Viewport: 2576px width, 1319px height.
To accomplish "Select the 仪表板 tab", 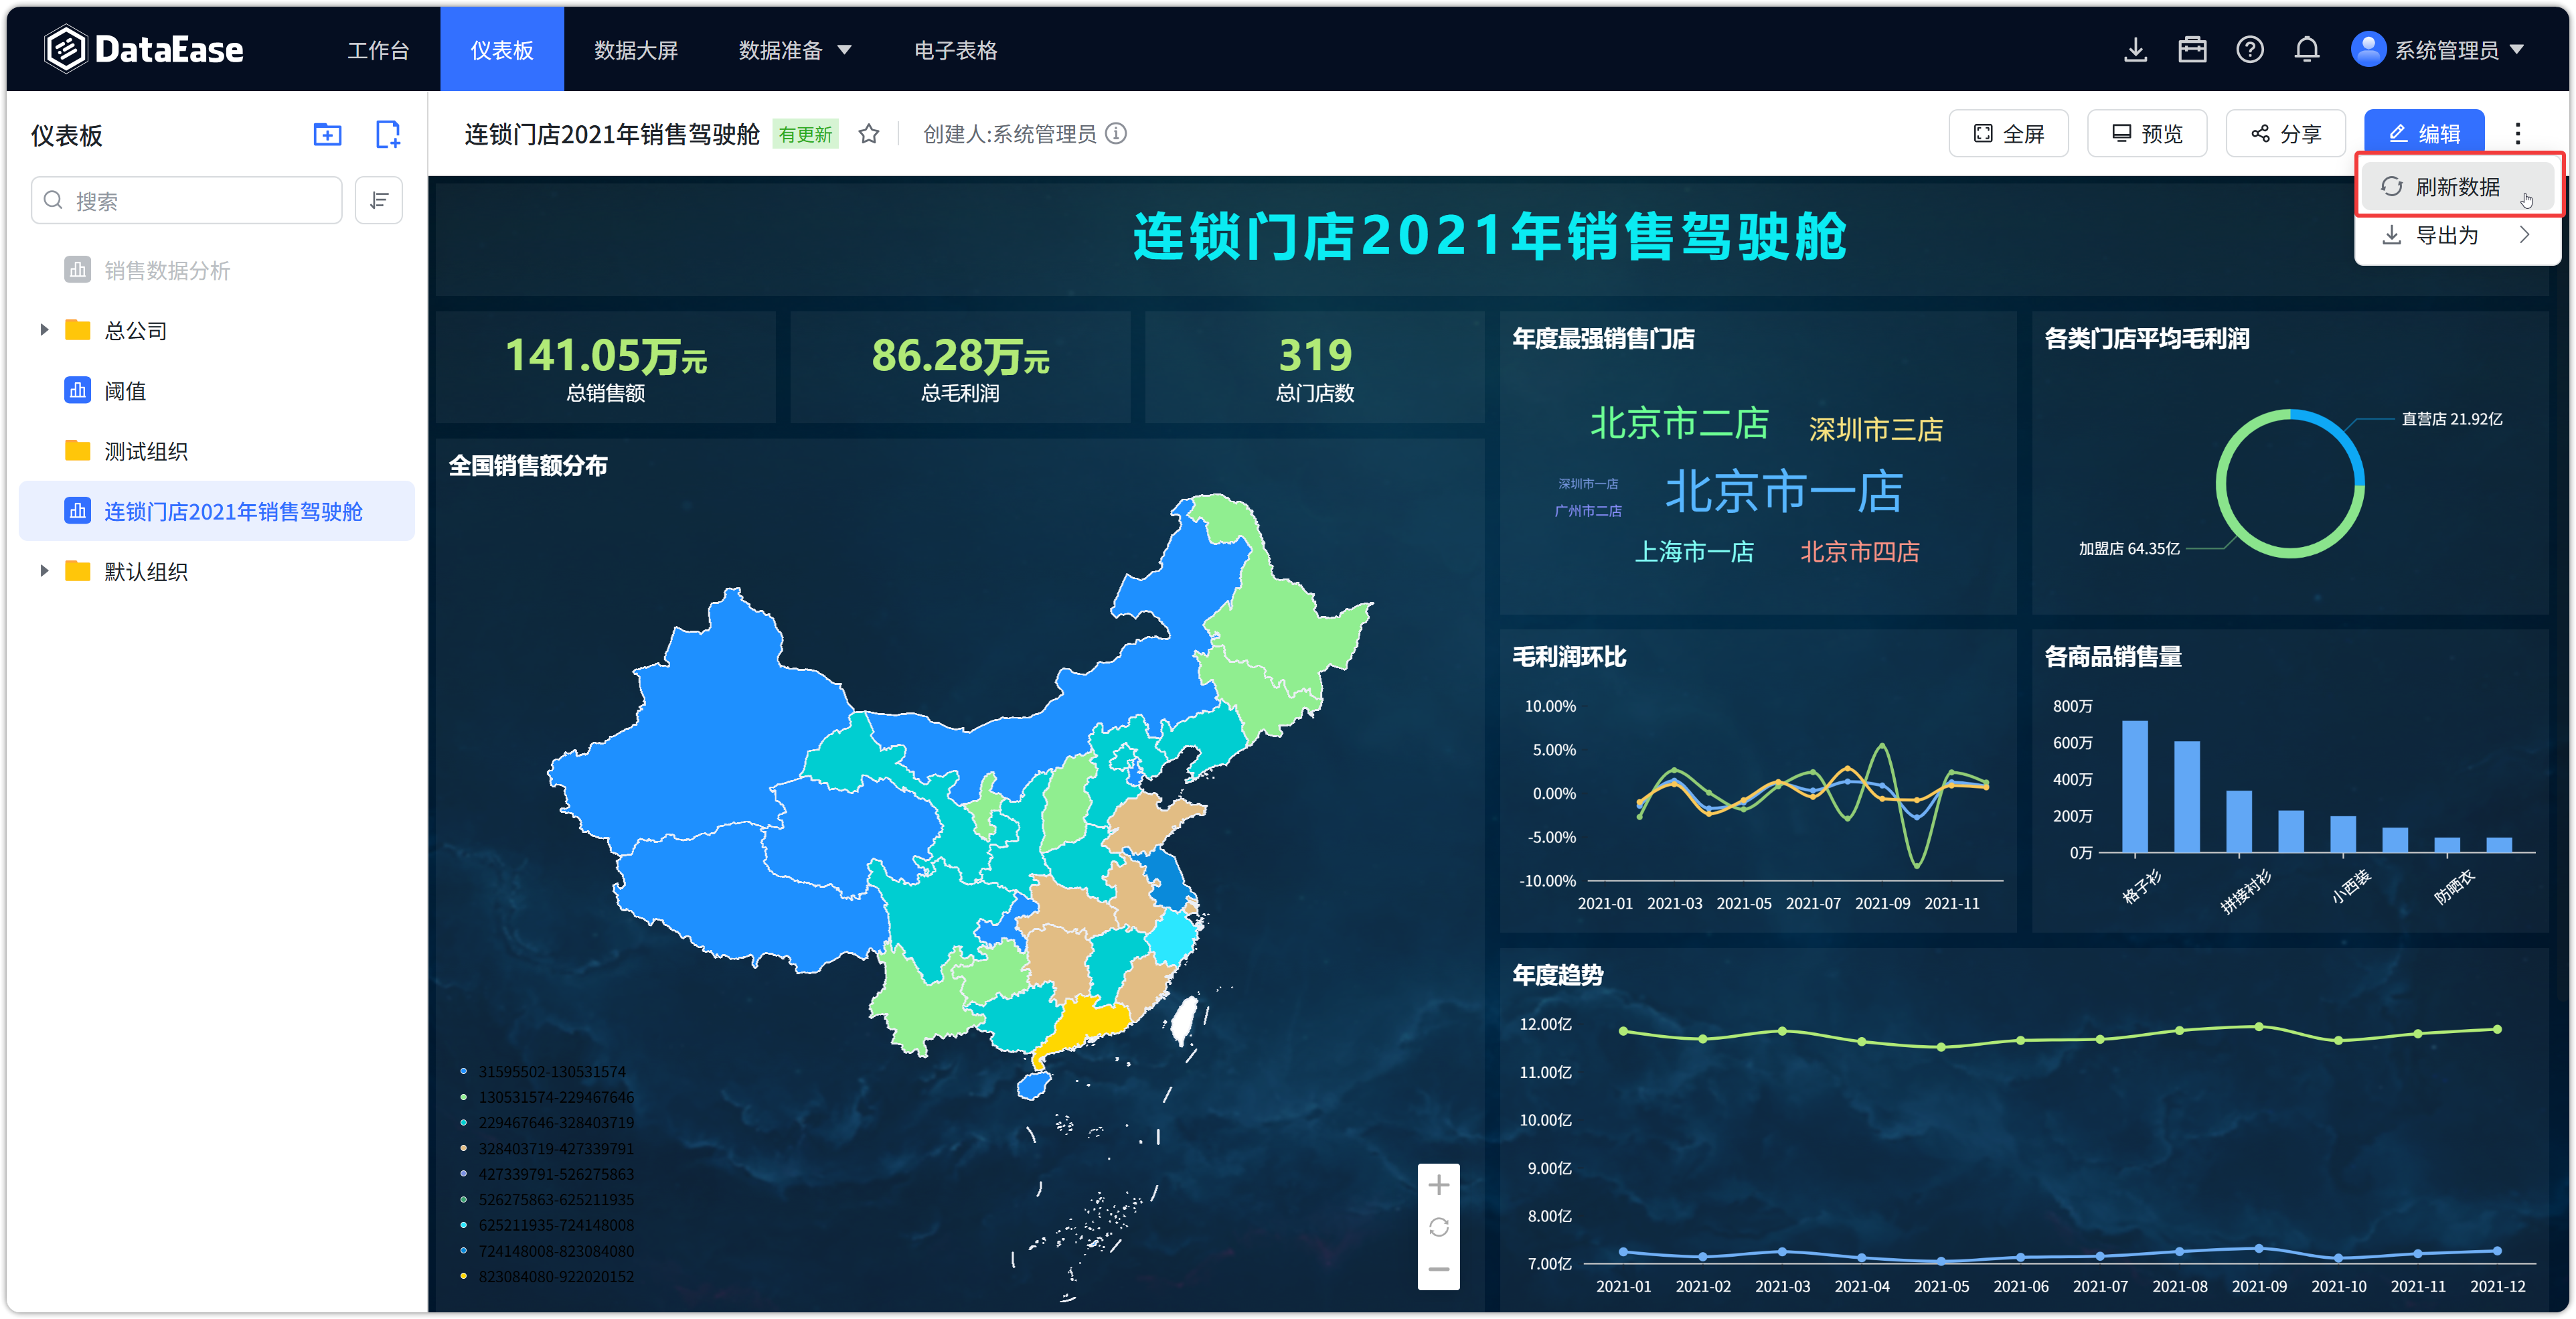I will 502,50.
